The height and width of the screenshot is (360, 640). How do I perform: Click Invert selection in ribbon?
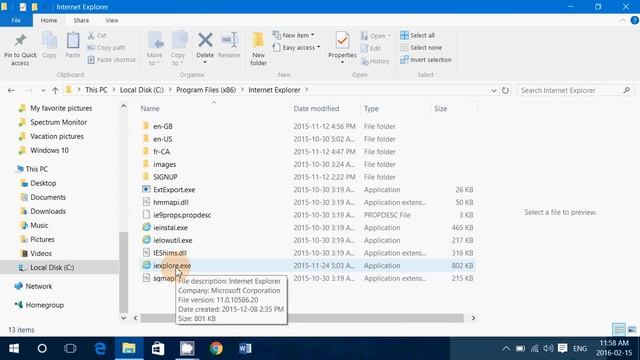click(426, 60)
